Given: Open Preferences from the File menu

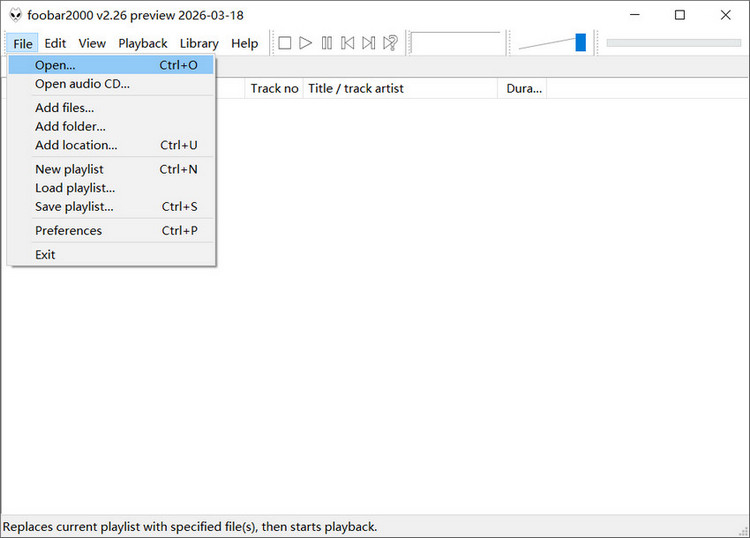Looking at the screenshot, I should 111,231.
